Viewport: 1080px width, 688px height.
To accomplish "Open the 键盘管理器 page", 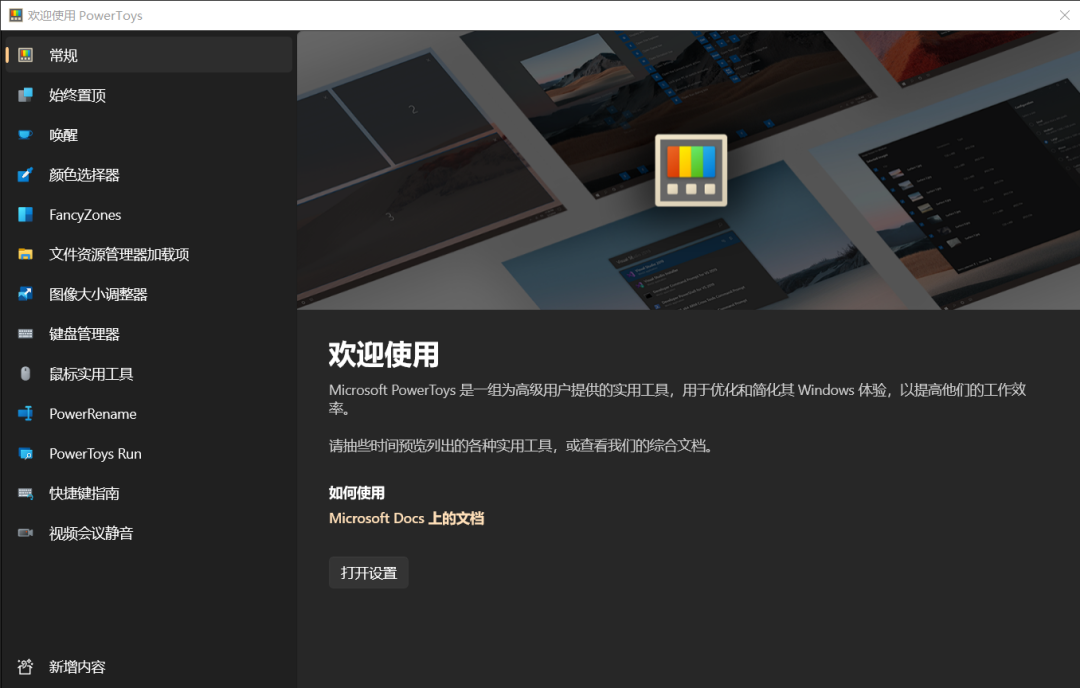I will tap(149, 334).
